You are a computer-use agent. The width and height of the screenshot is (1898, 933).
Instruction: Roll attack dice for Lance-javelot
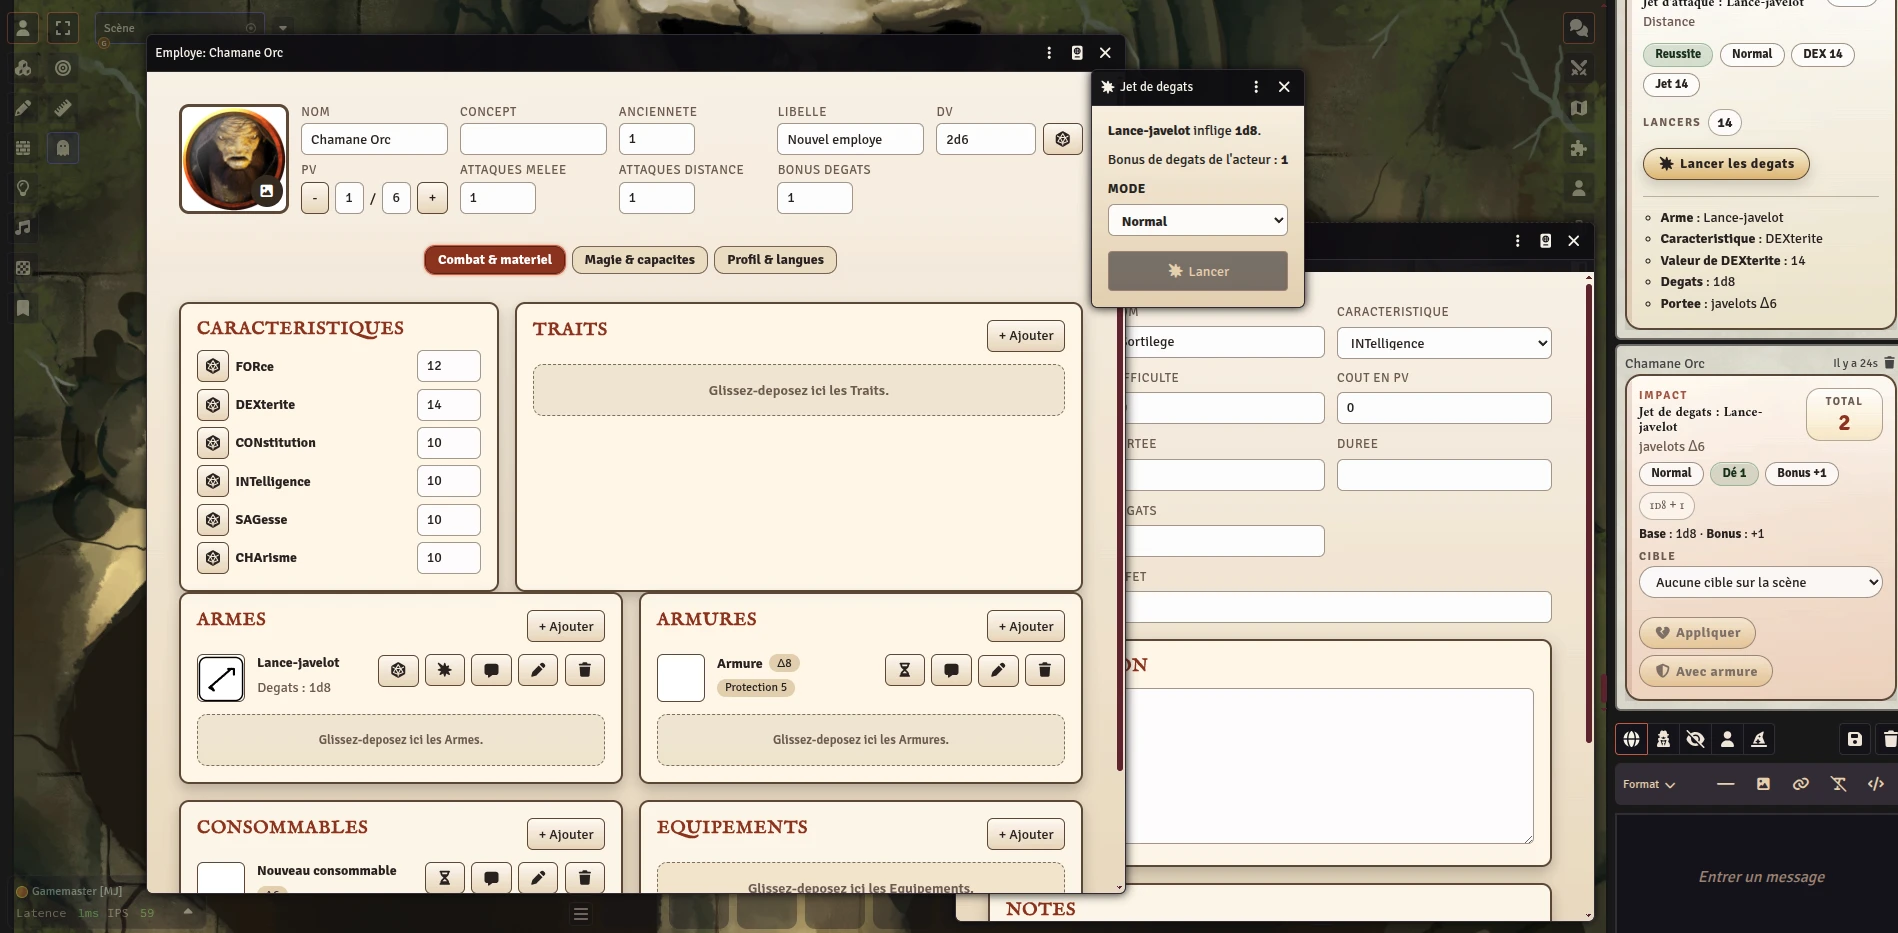tap(398, 670)
